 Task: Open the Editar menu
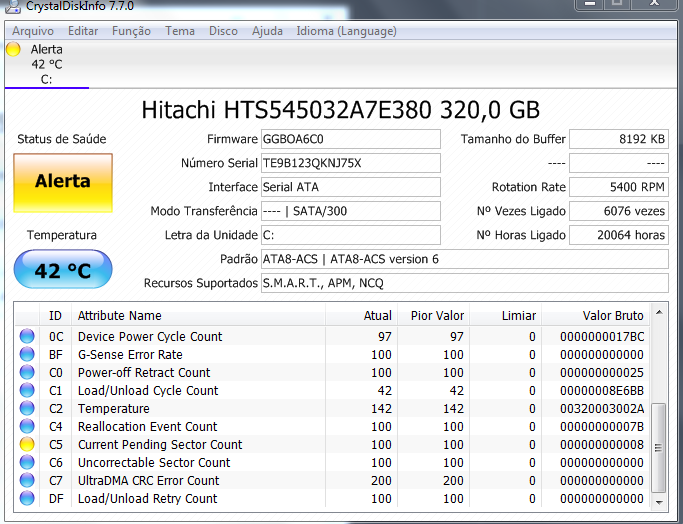pos(83,31)
